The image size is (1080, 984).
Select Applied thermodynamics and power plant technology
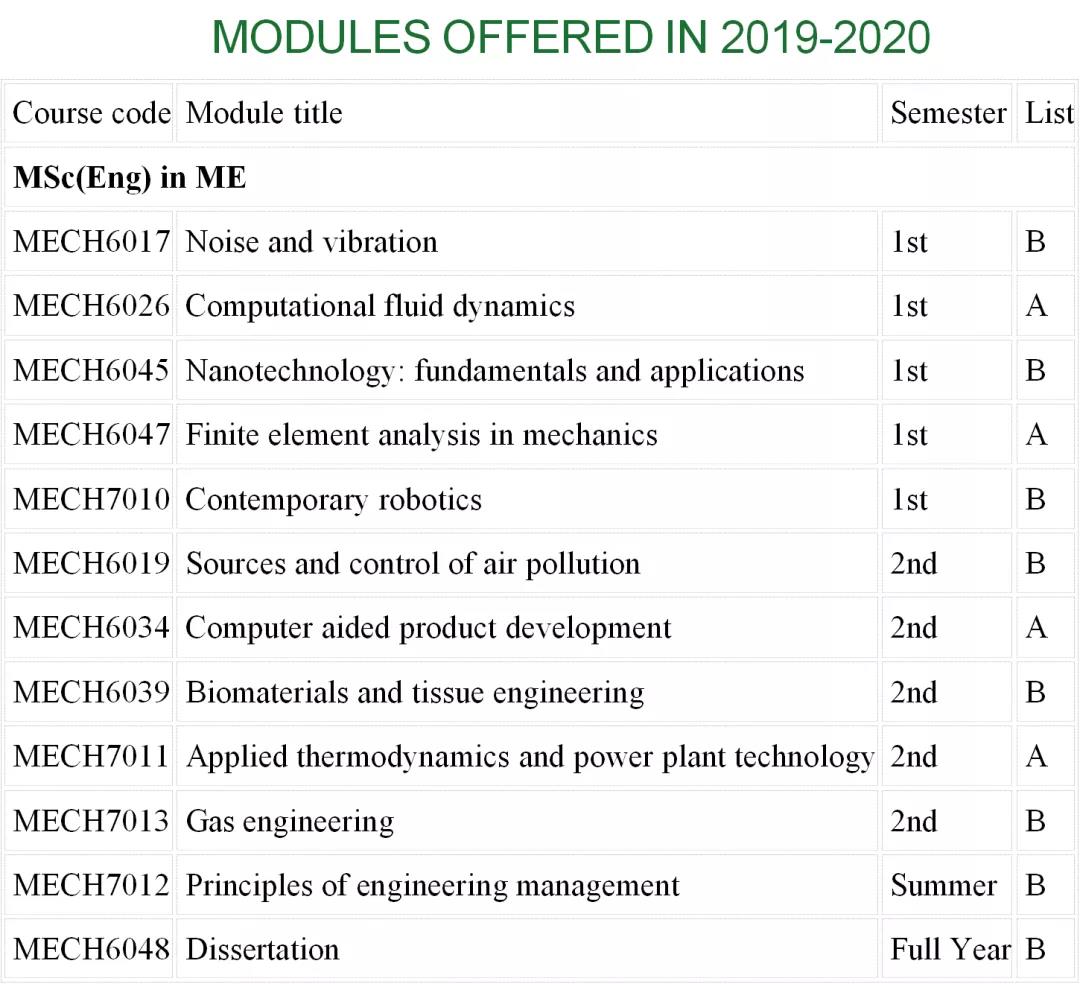529,757
